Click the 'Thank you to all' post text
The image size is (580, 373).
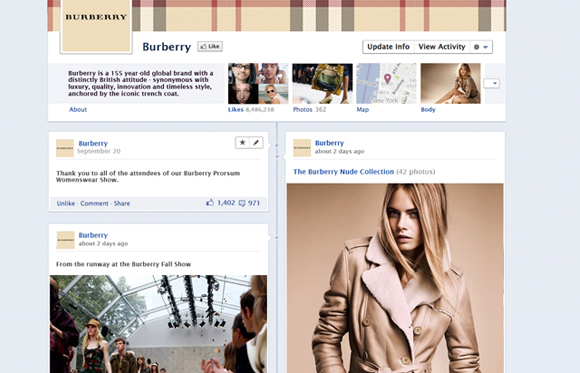(148, 176)
